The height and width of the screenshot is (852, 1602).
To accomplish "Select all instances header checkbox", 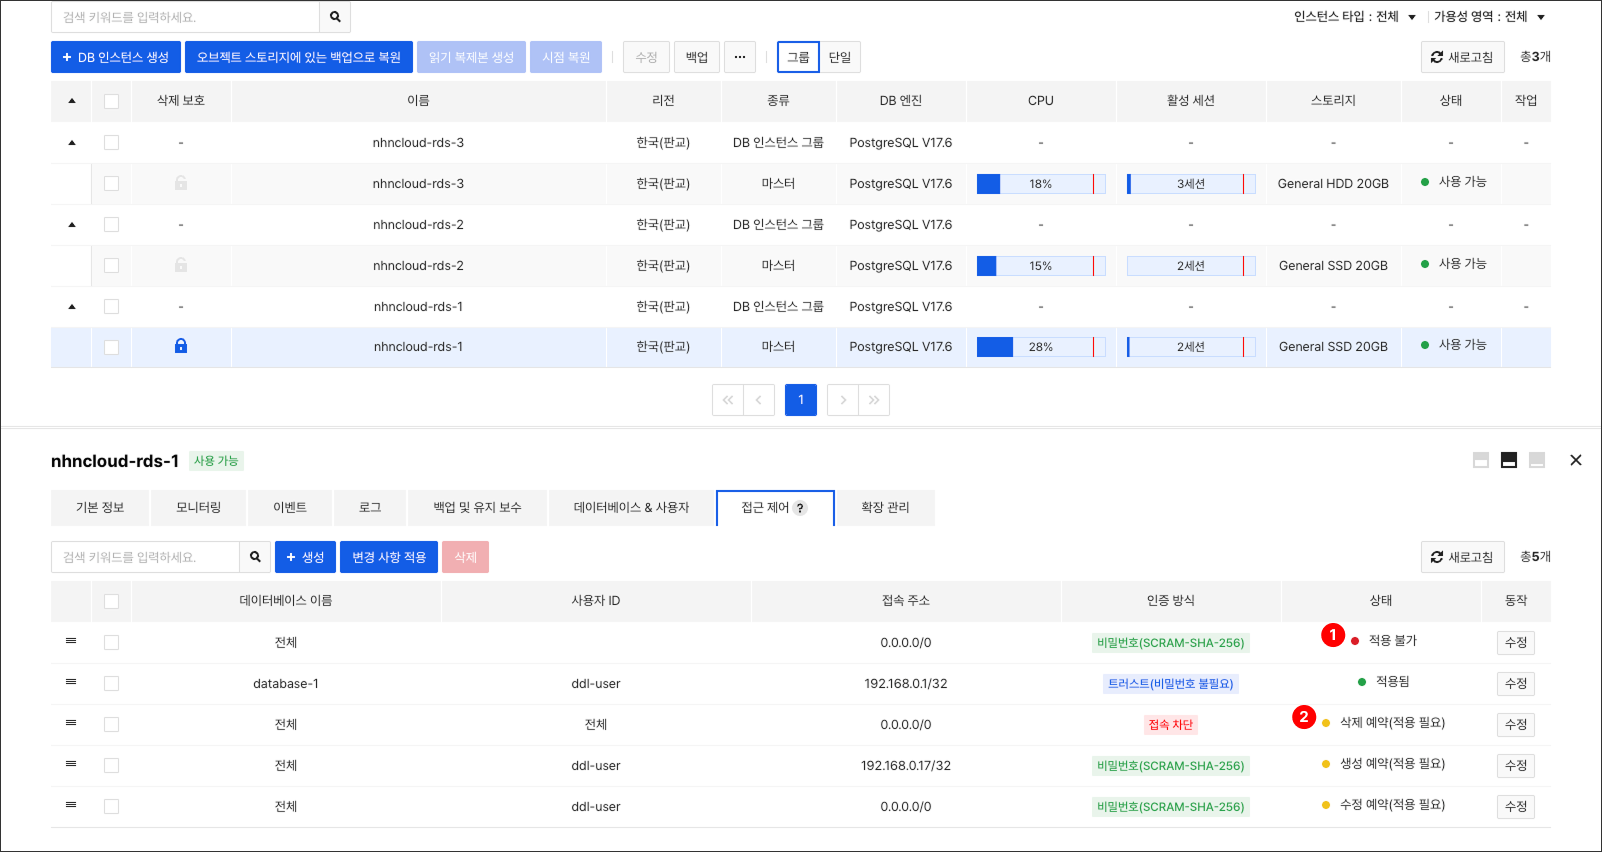I will click(111, 101).
